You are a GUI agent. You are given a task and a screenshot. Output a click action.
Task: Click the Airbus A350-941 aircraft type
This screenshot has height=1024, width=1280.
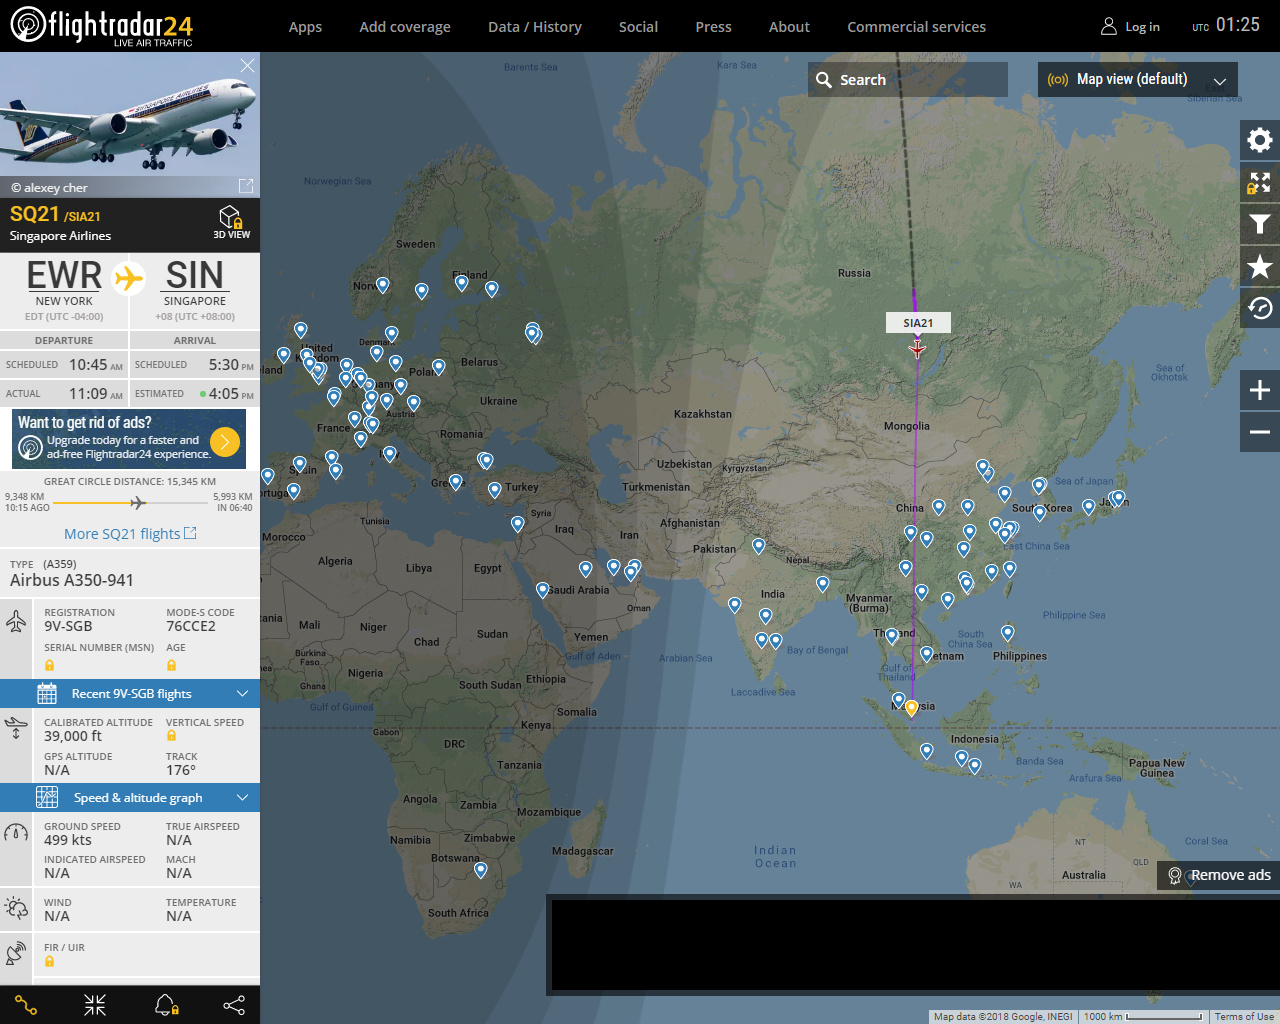[72, 580]
